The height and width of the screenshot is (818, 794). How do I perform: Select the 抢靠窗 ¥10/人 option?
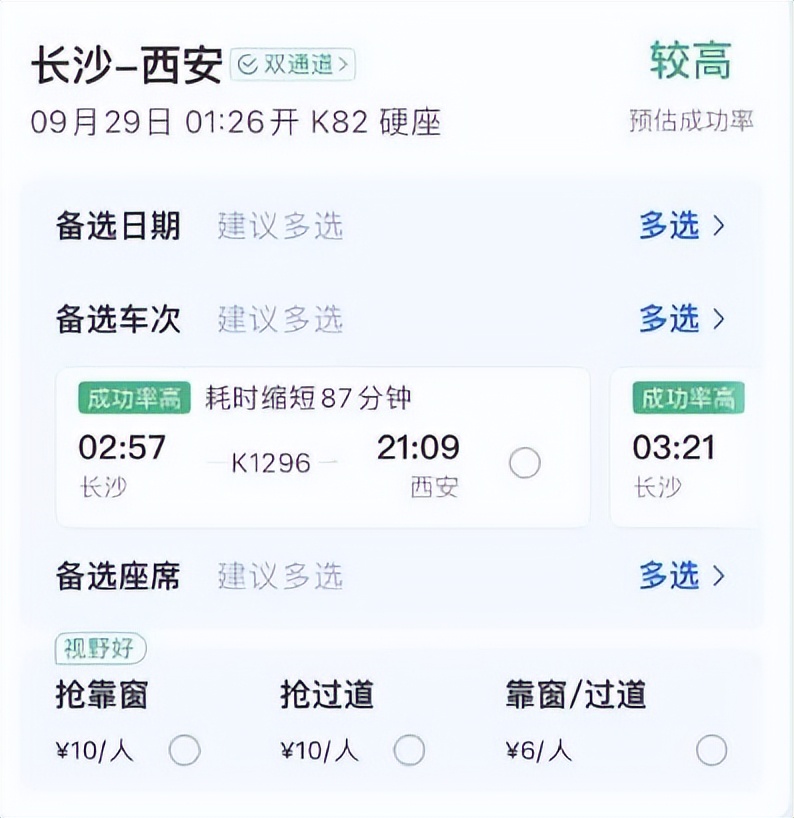click(185, 750)
